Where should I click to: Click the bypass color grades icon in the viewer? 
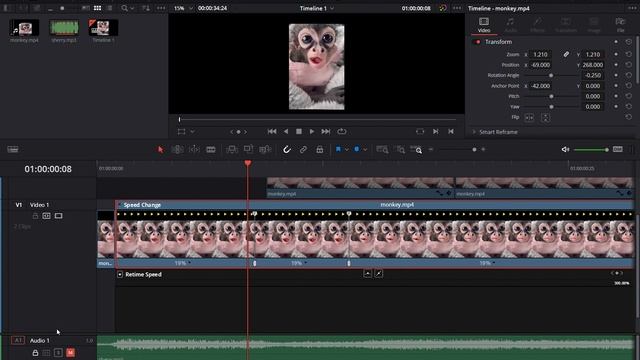click(x=443, y=8)
